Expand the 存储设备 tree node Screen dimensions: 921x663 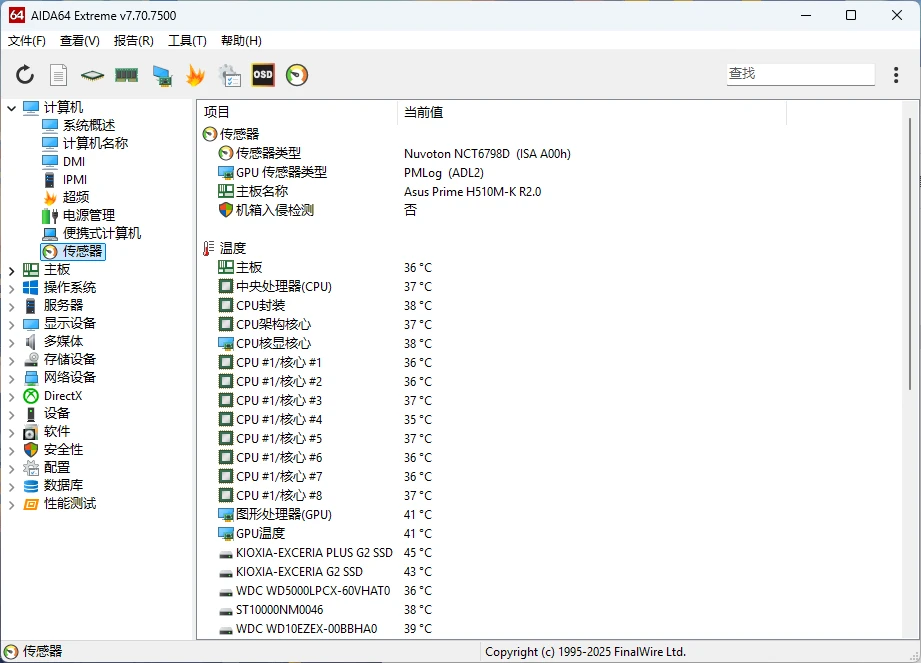coord(11,360)
